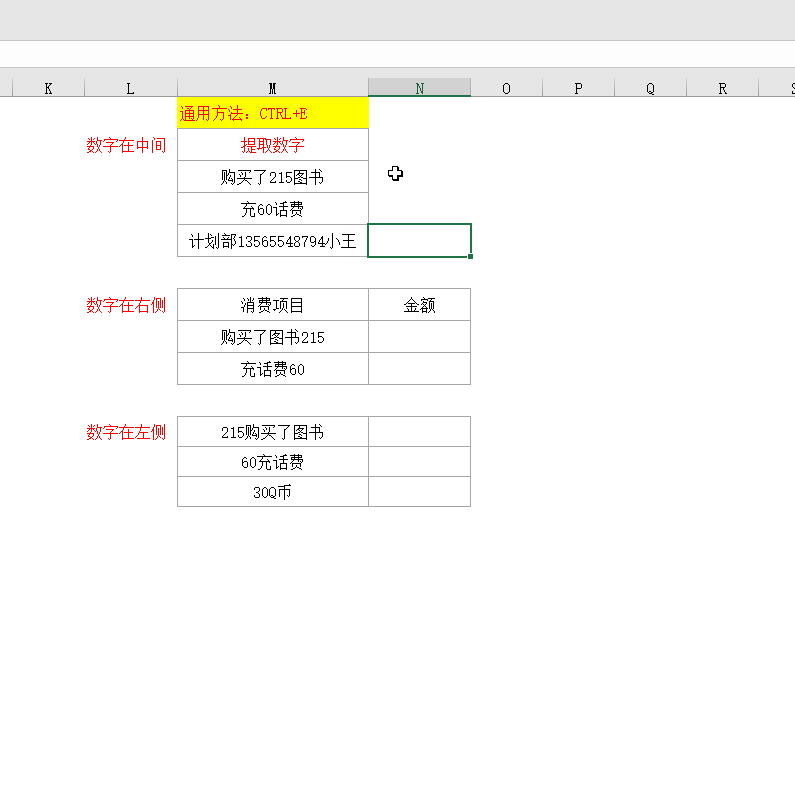
Task: Click the red label '数字在左侧'
Action: [126, 432]
